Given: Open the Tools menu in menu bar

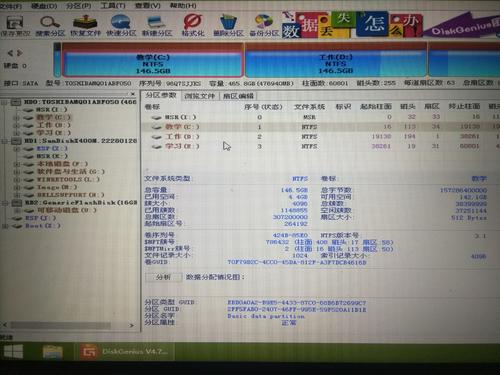Looking at the screenshot, I should click(x=114, y=5).
